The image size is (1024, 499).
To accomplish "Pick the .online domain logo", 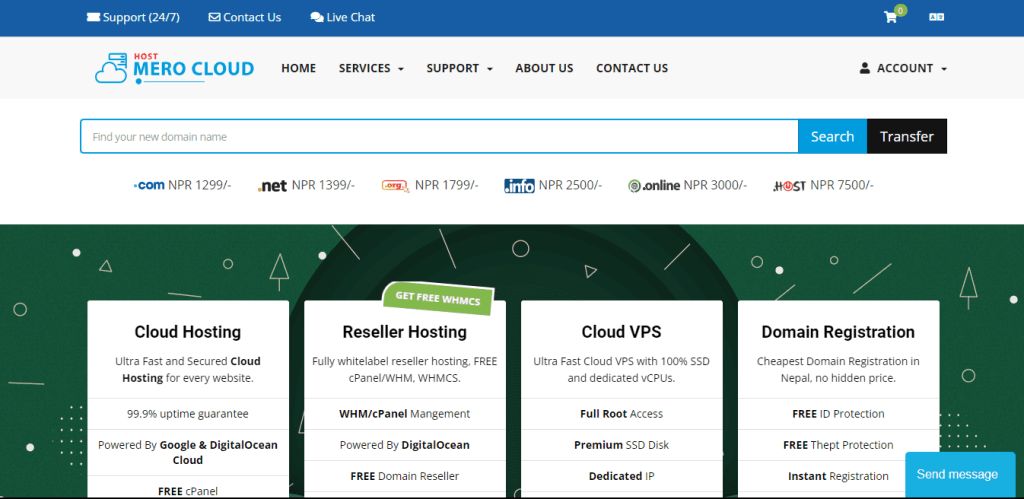I will [654, 185].
